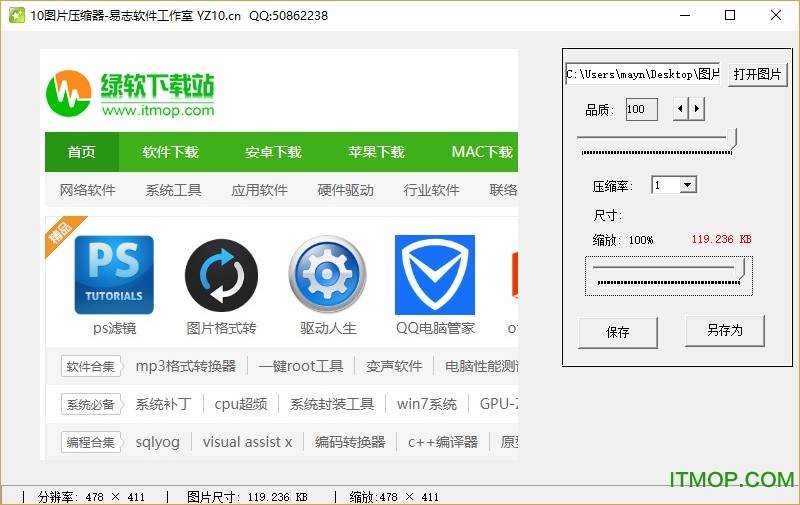The width and height of the screenshot is (800, 505).
Task: Click the 缩放:478 × 411 status entry
Action: pyautogui.click(x=394, y=497)
